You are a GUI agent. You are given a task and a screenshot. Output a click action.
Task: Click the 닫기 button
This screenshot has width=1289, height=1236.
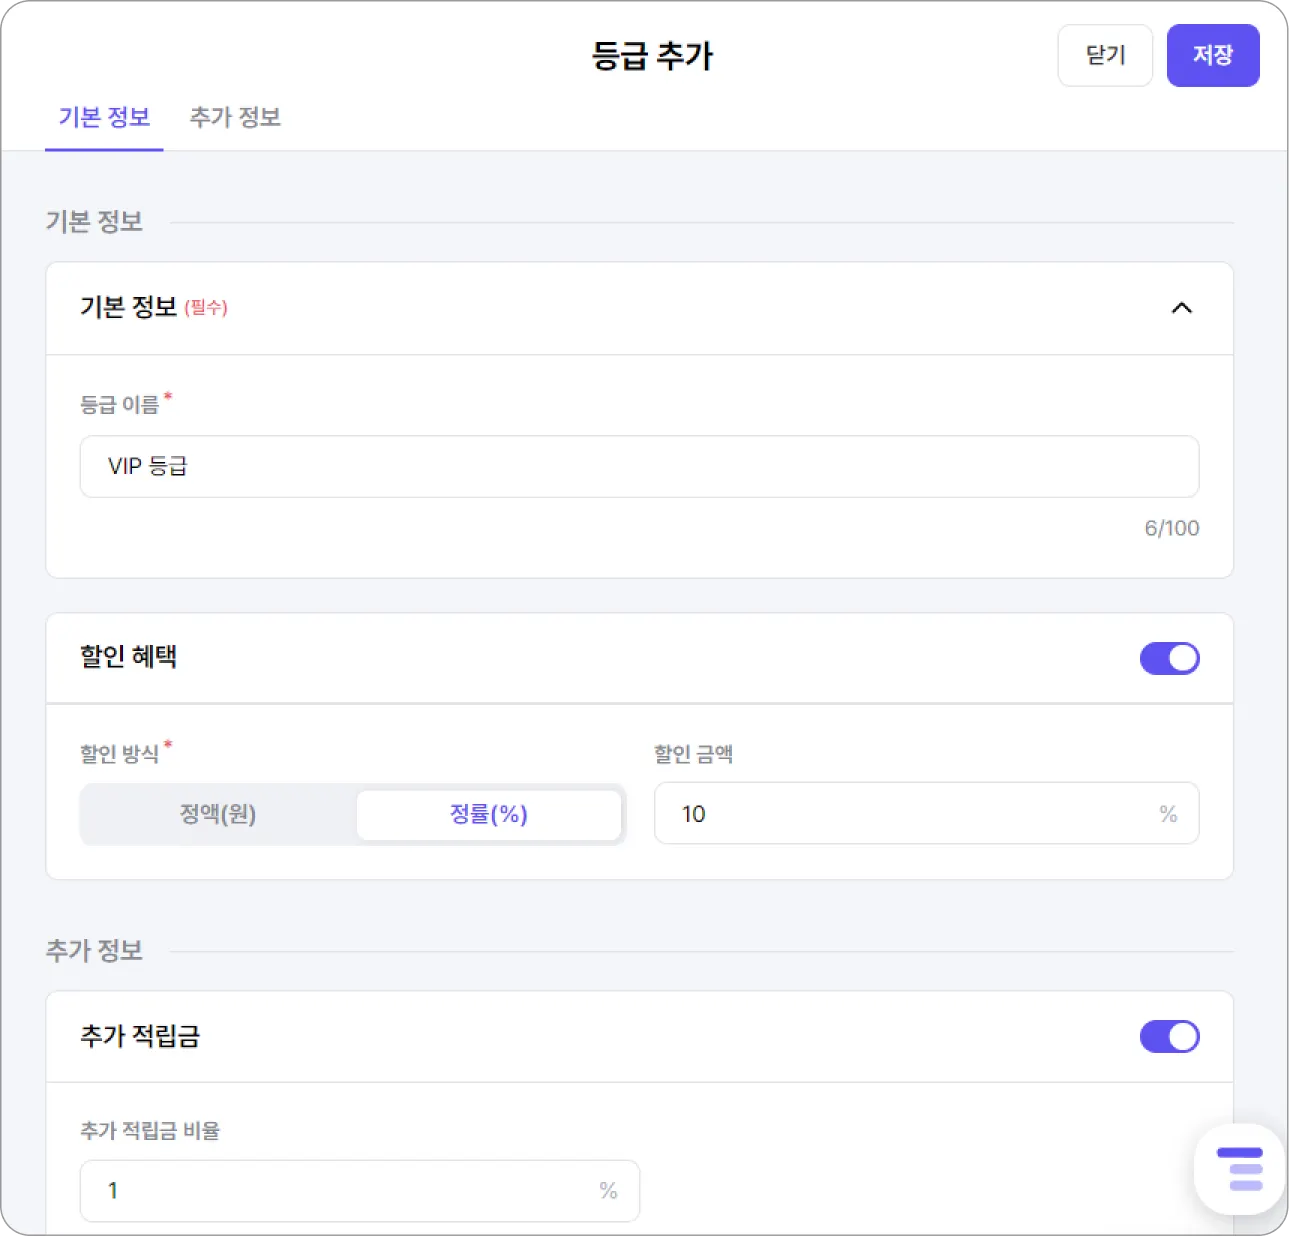[1105, 56]
